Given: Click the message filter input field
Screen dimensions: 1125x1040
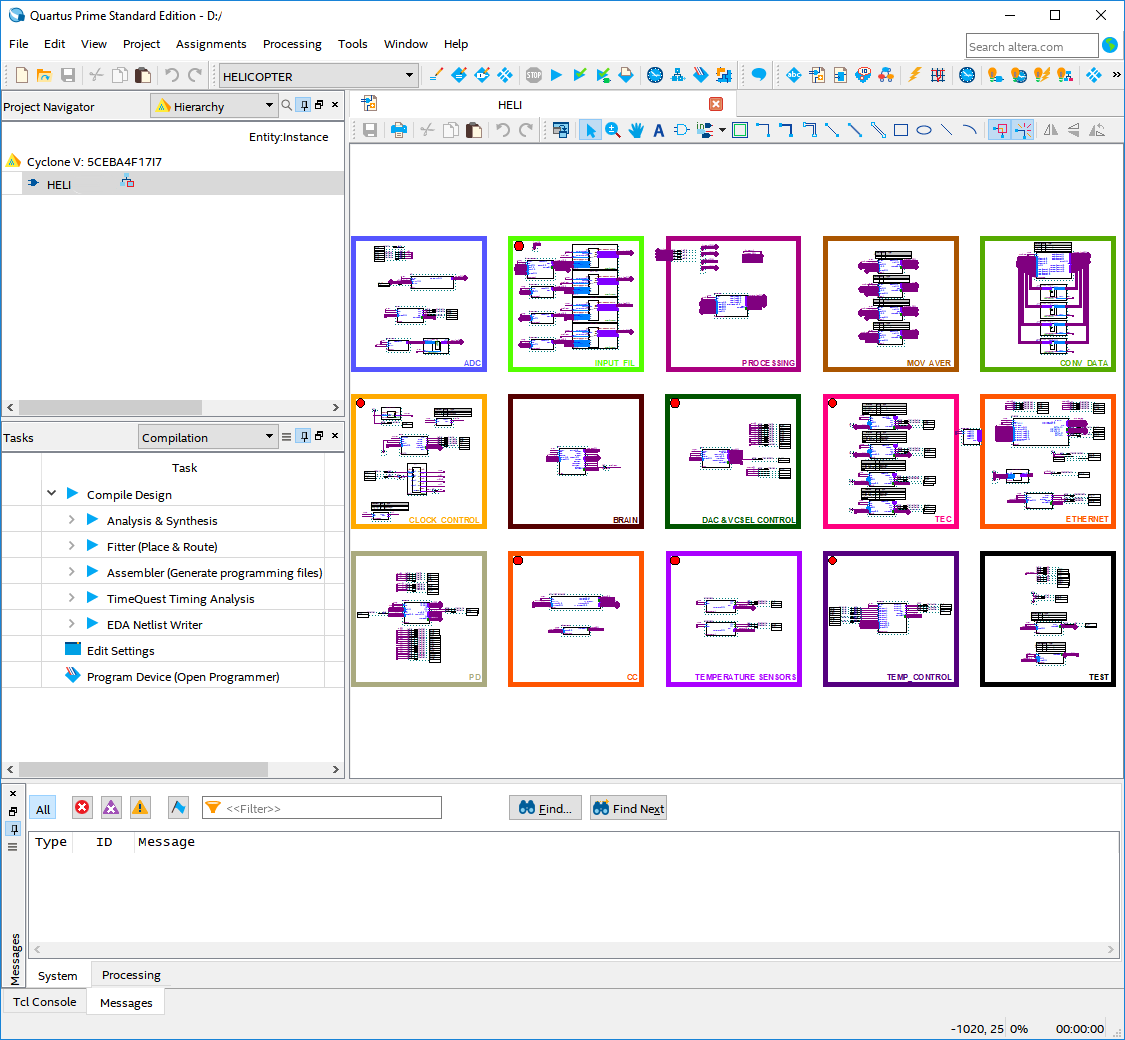Looking at the screenshot, I should pyautogui.click(x=322, y=808).
